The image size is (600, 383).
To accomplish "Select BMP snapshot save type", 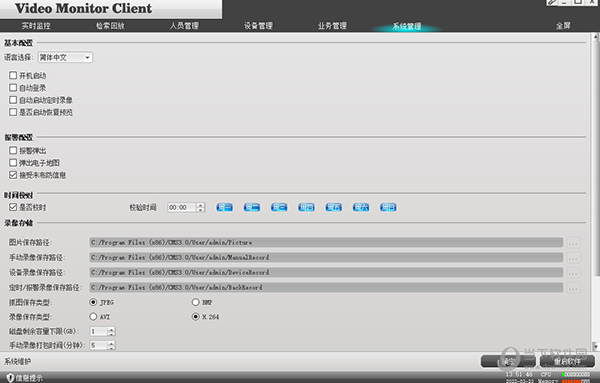I will pyautogui.click(x=196, y=302).
